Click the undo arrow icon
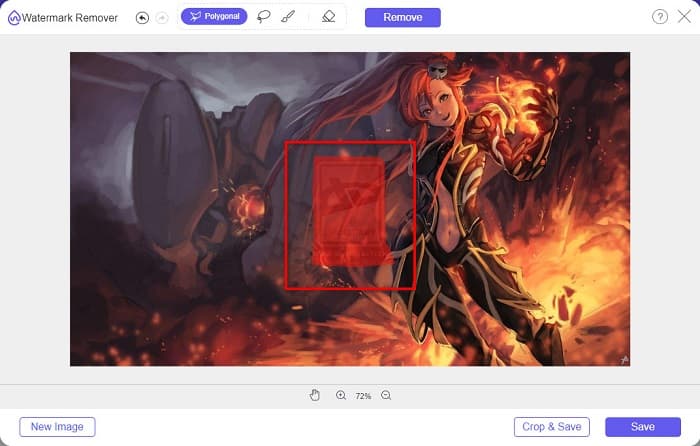 click(142, 18)
